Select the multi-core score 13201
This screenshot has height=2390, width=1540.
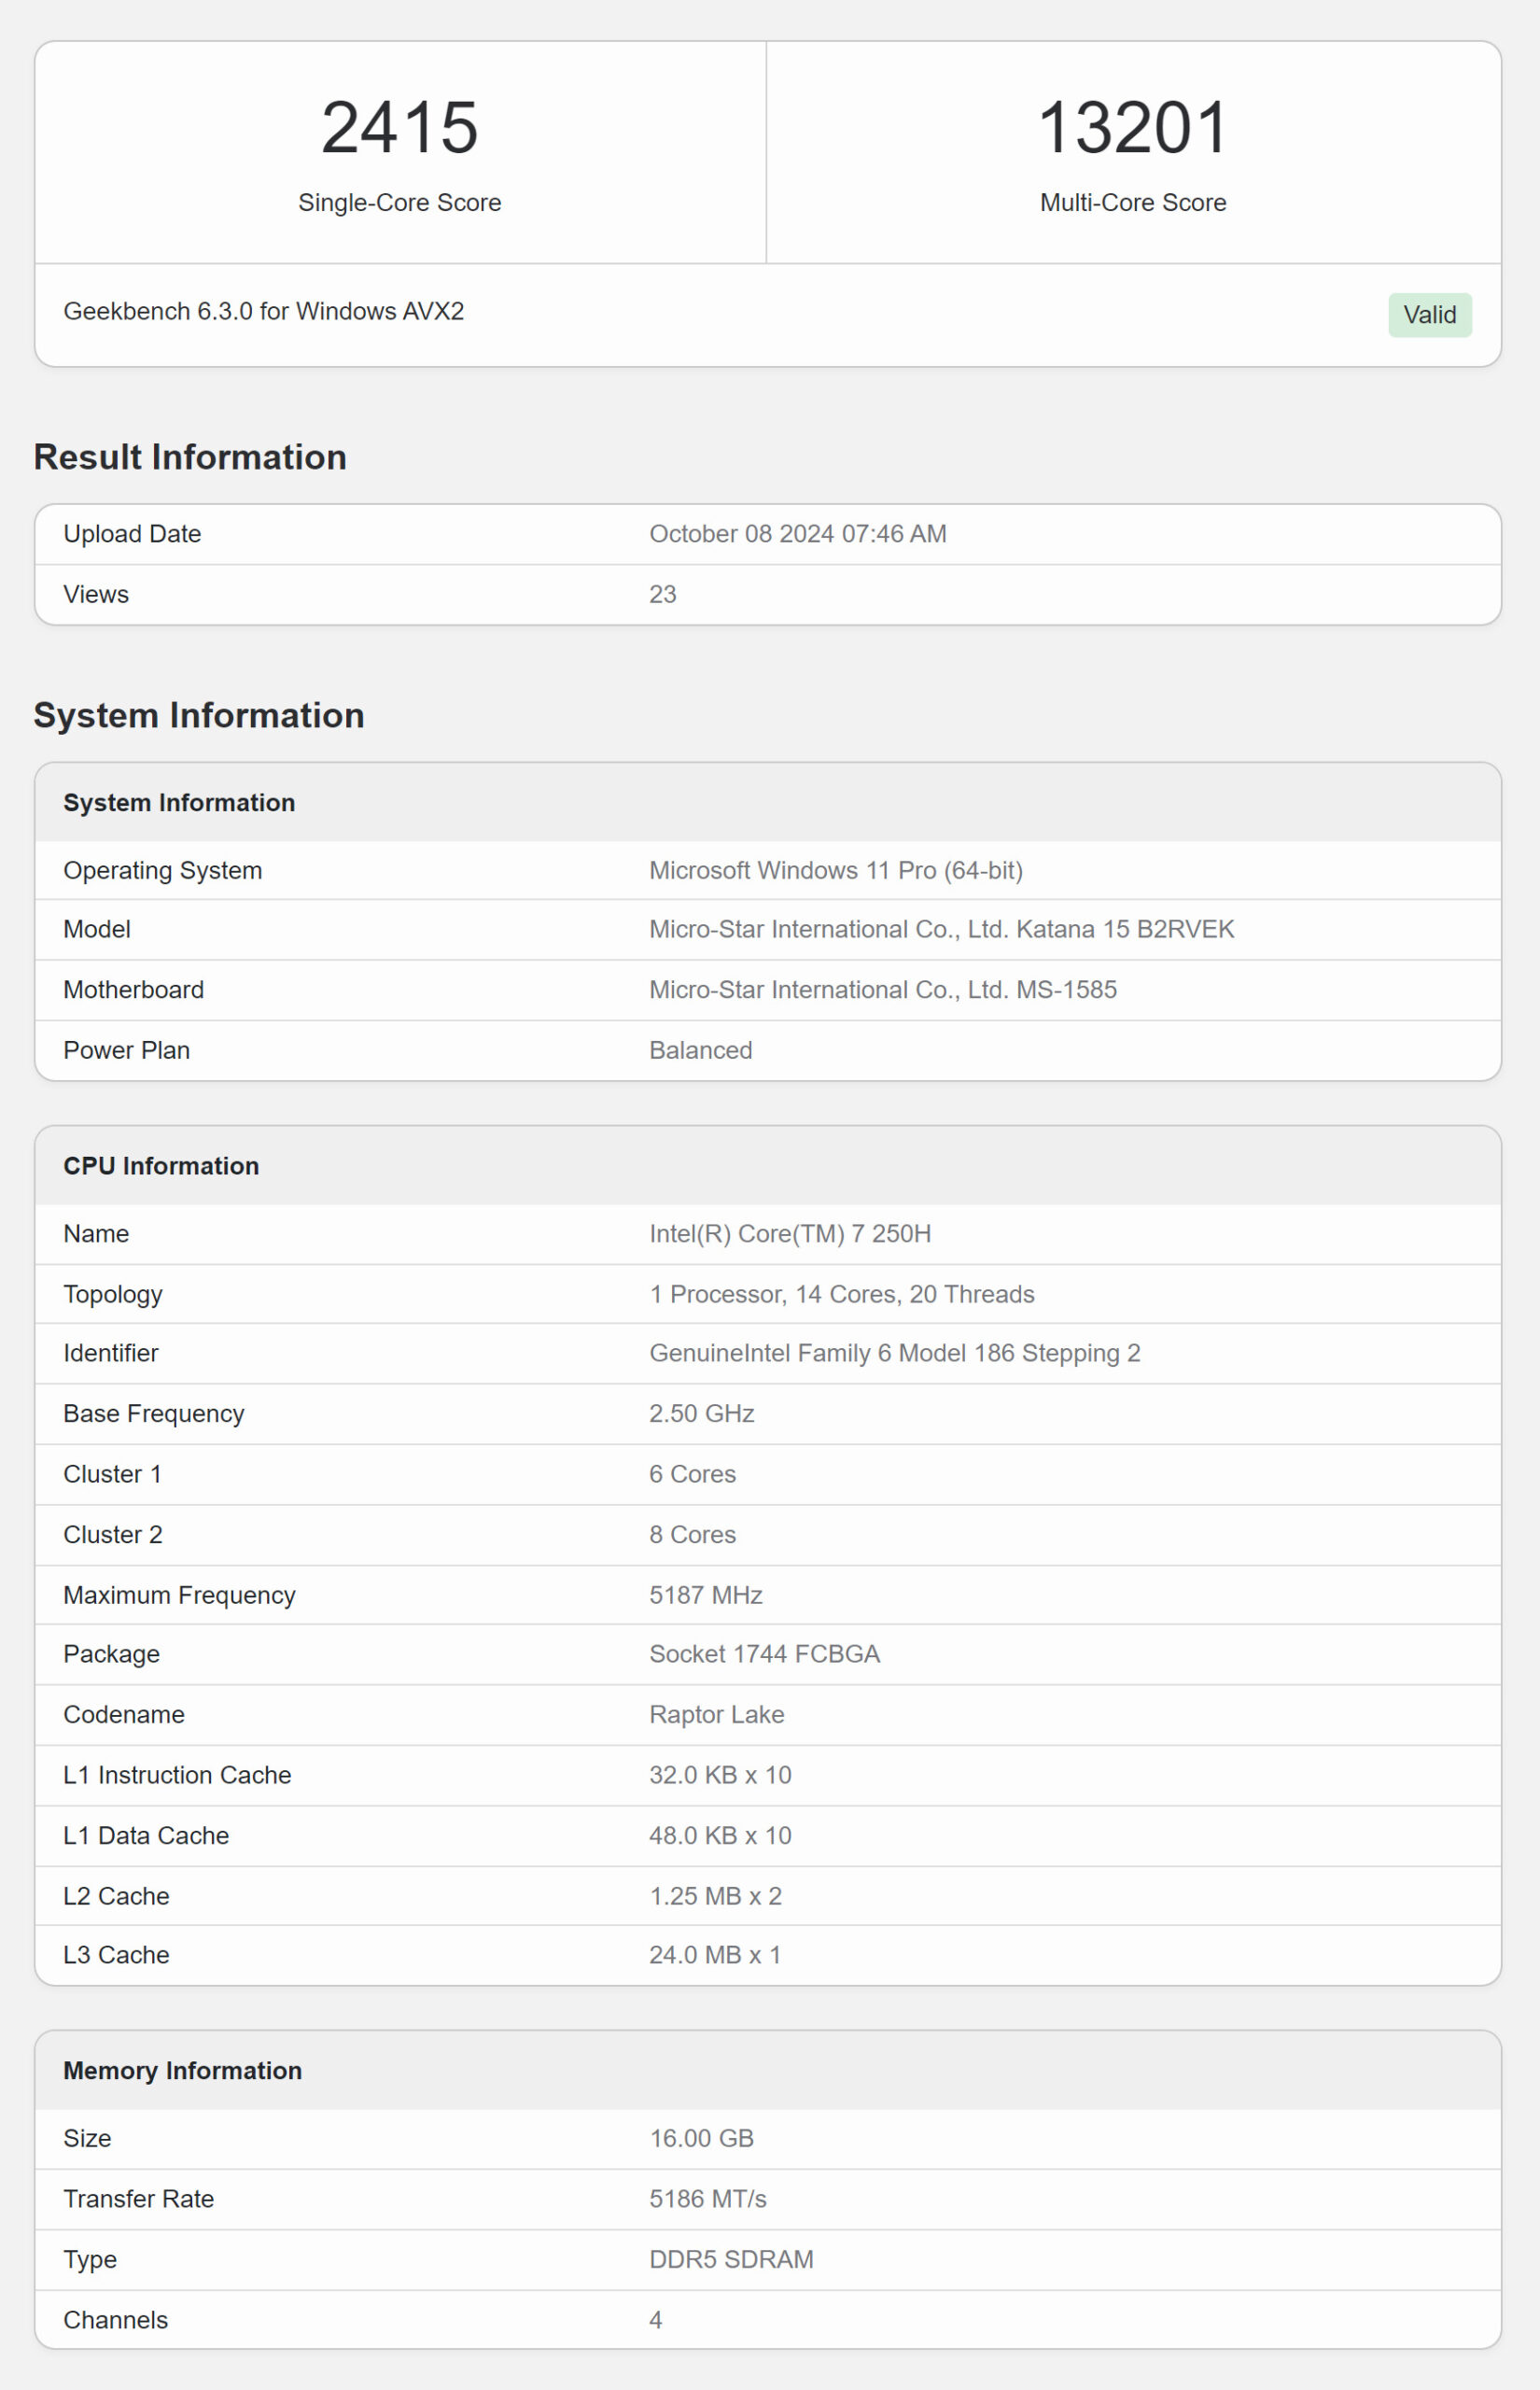click(1132, 128)
